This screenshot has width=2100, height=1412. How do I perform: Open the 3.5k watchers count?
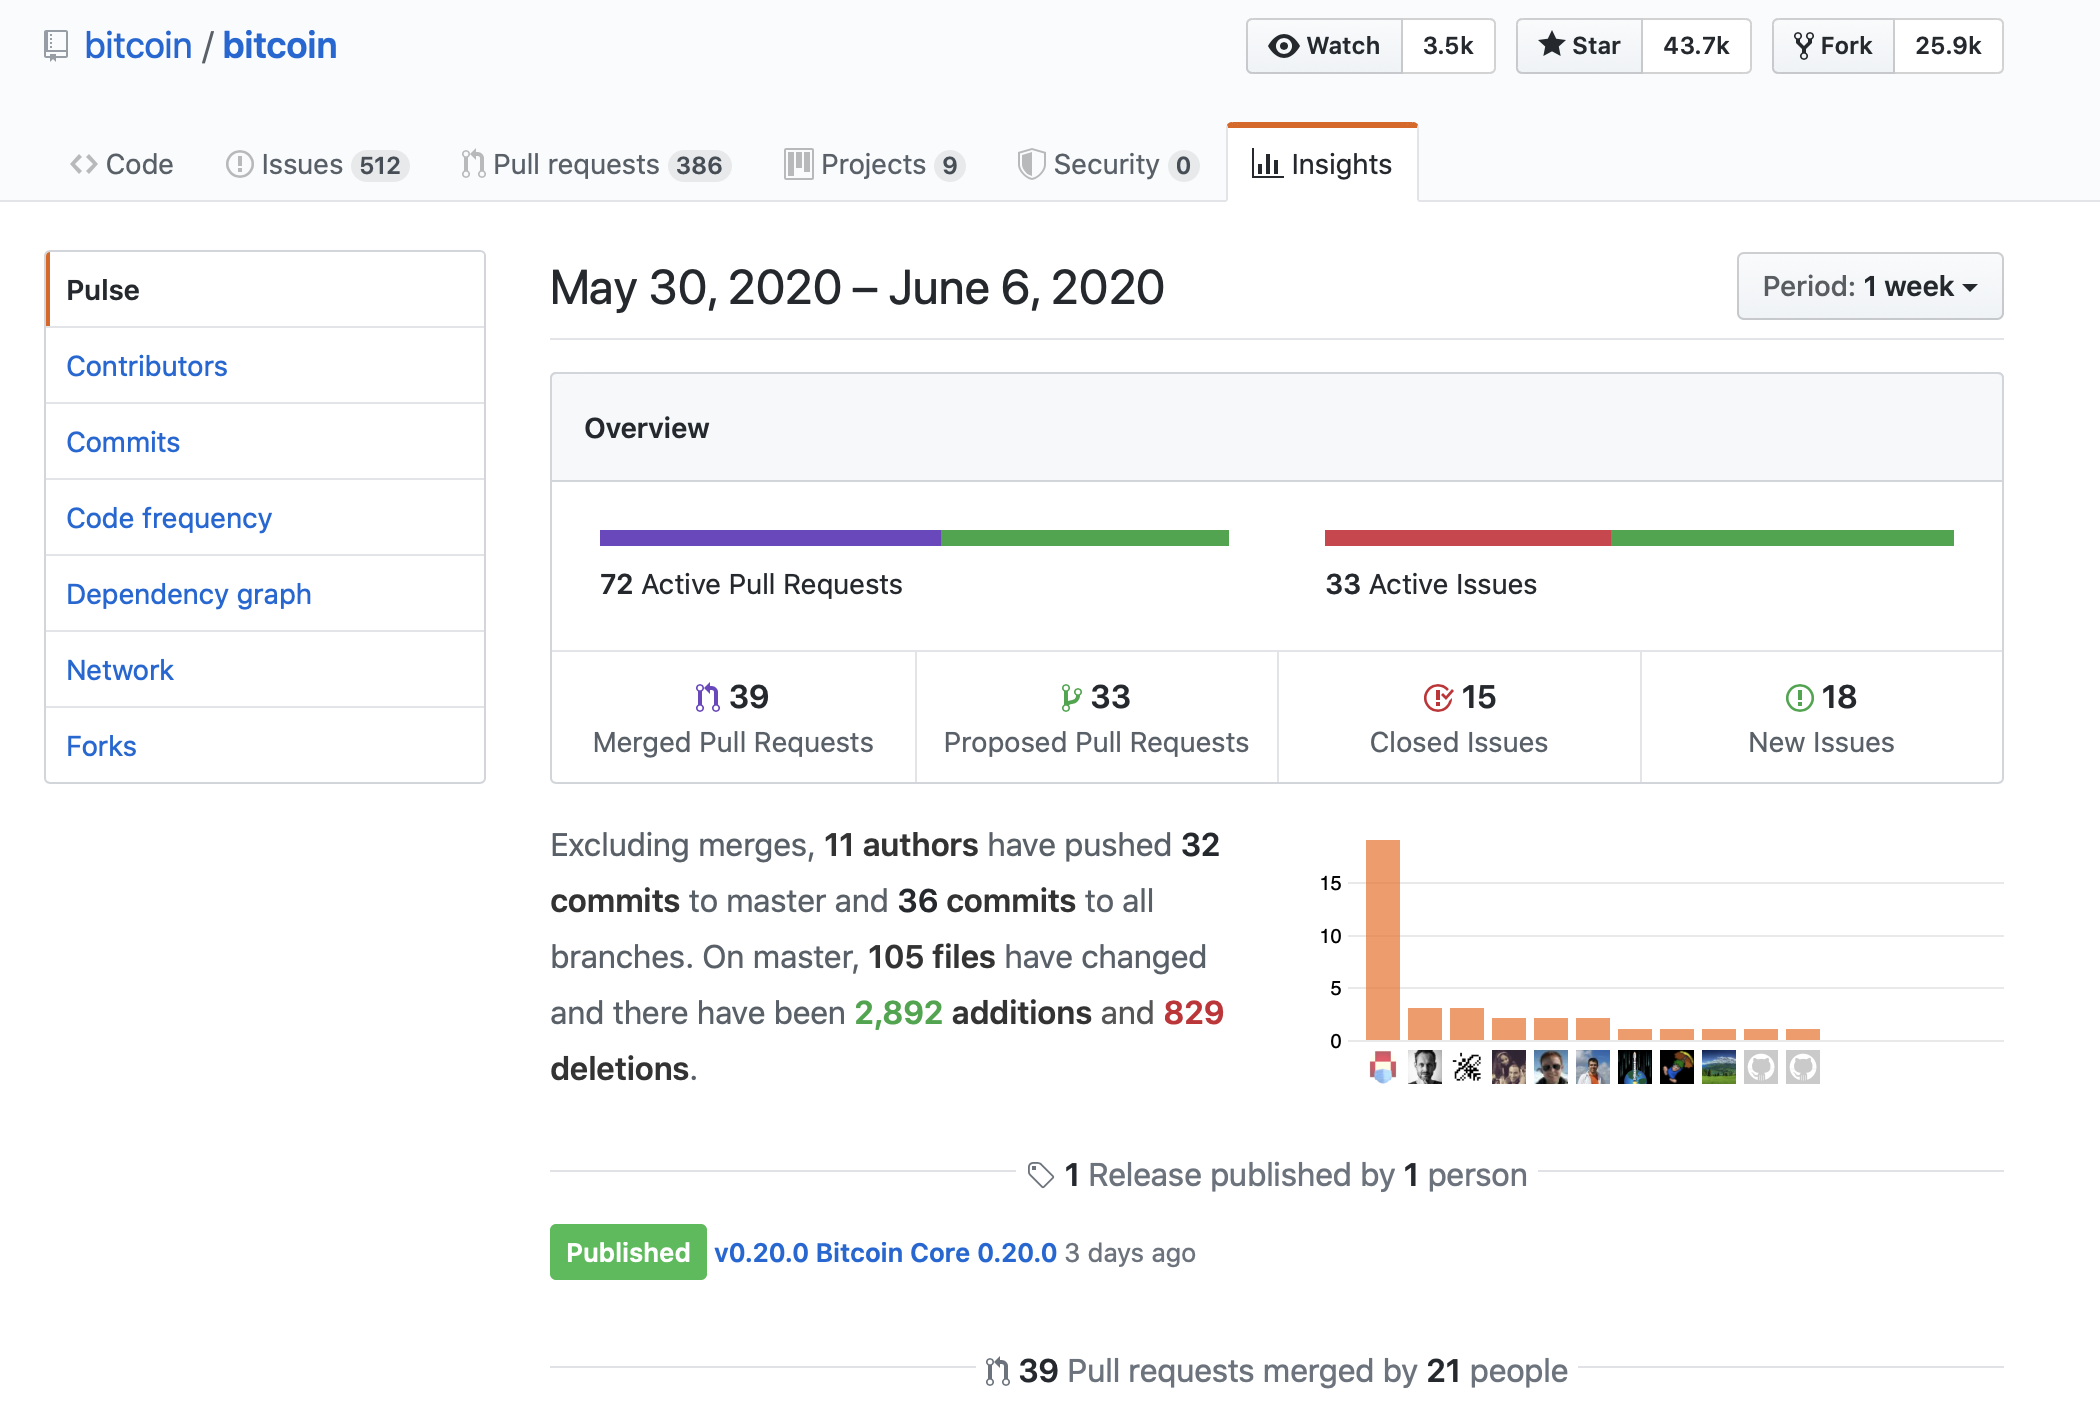1448,46
